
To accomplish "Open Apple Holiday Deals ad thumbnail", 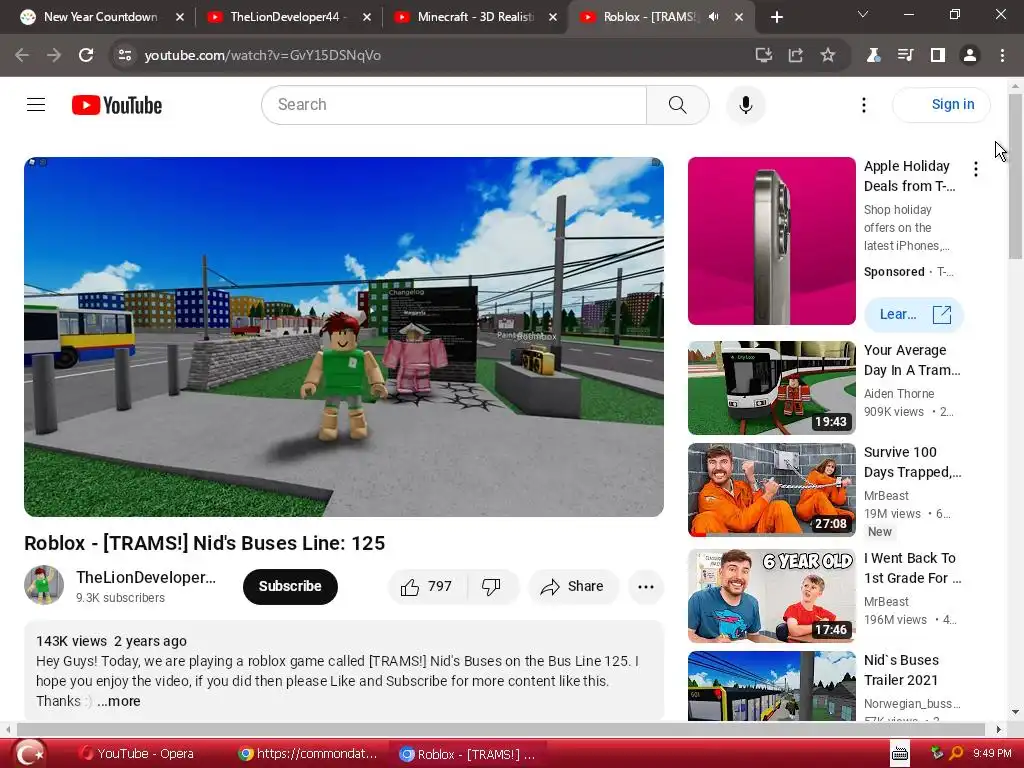I will click(771, 240).
